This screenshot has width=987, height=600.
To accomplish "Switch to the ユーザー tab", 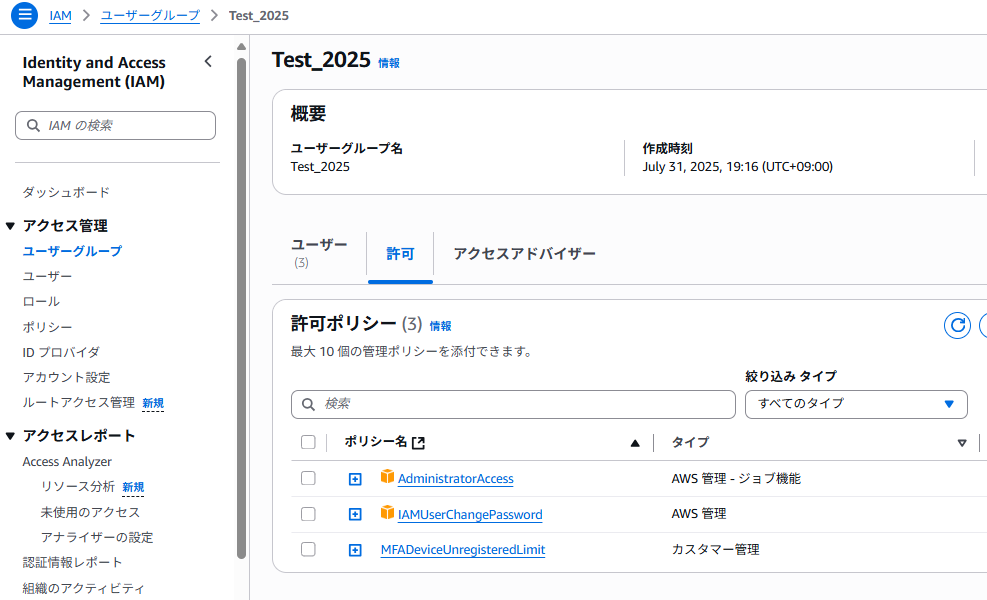I will coord(319,253).
